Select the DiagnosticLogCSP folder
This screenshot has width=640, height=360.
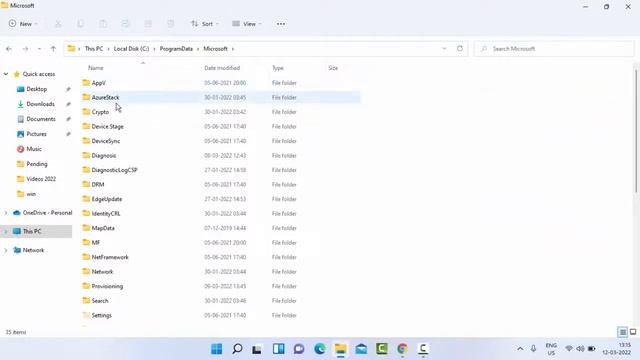(115, 170)
